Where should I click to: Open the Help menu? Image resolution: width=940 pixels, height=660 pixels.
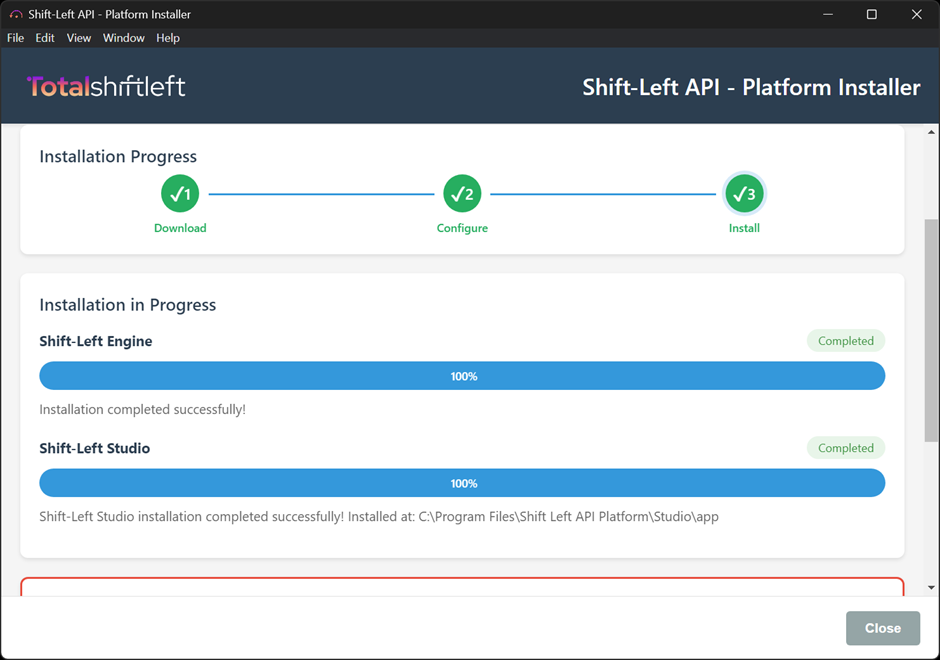[x=168, y=38]
